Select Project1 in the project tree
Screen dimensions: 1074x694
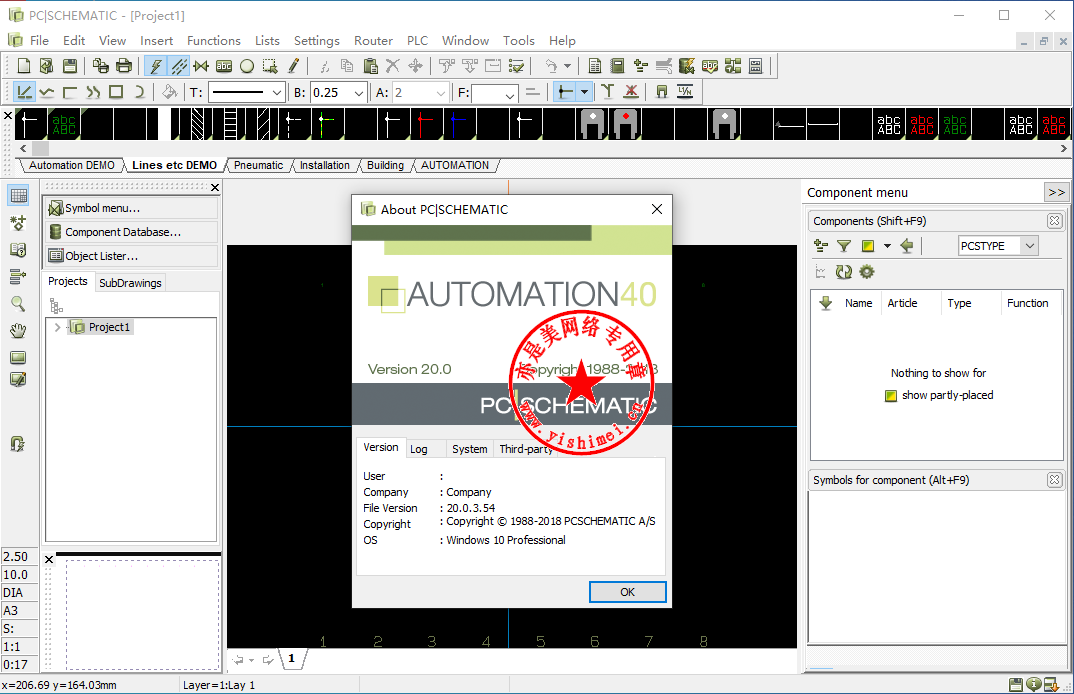pos(109,327)
